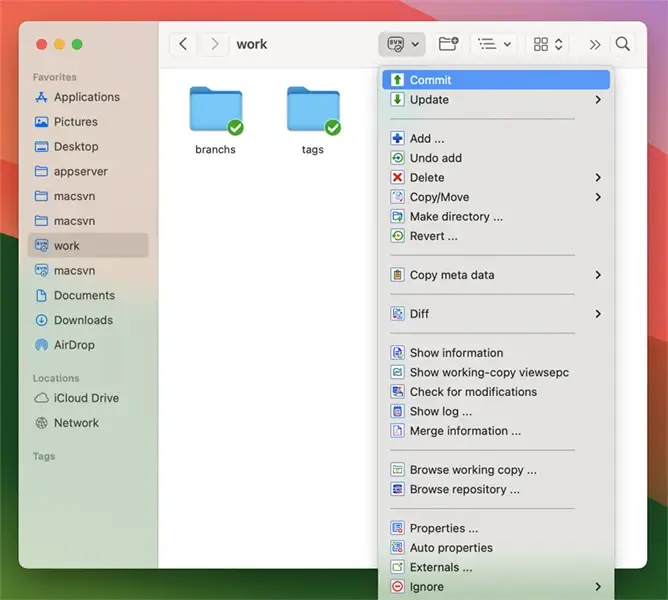Open Applications in the sidebar
This screenshot has height=600, width=668.
[88, 97]
